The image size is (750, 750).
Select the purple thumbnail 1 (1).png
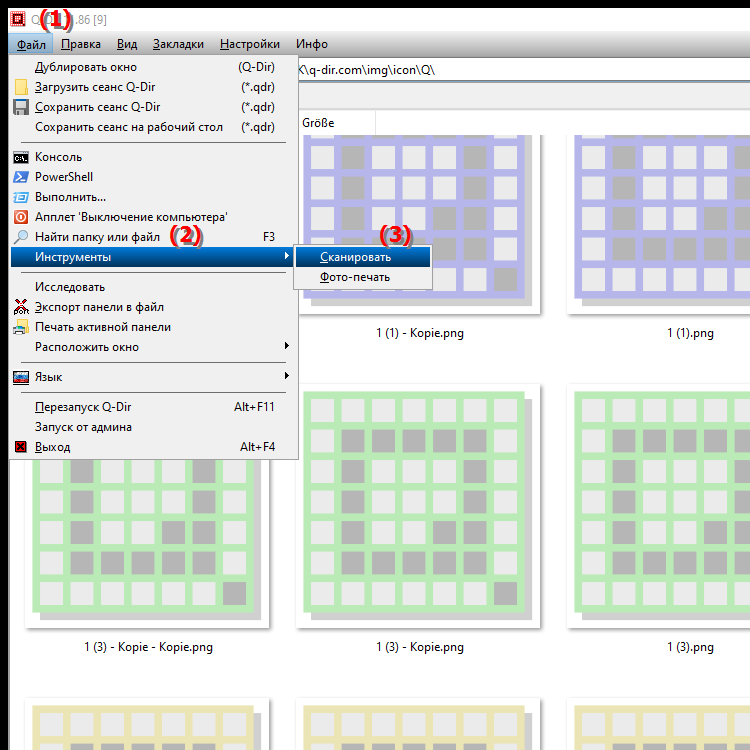coord(658,224)
